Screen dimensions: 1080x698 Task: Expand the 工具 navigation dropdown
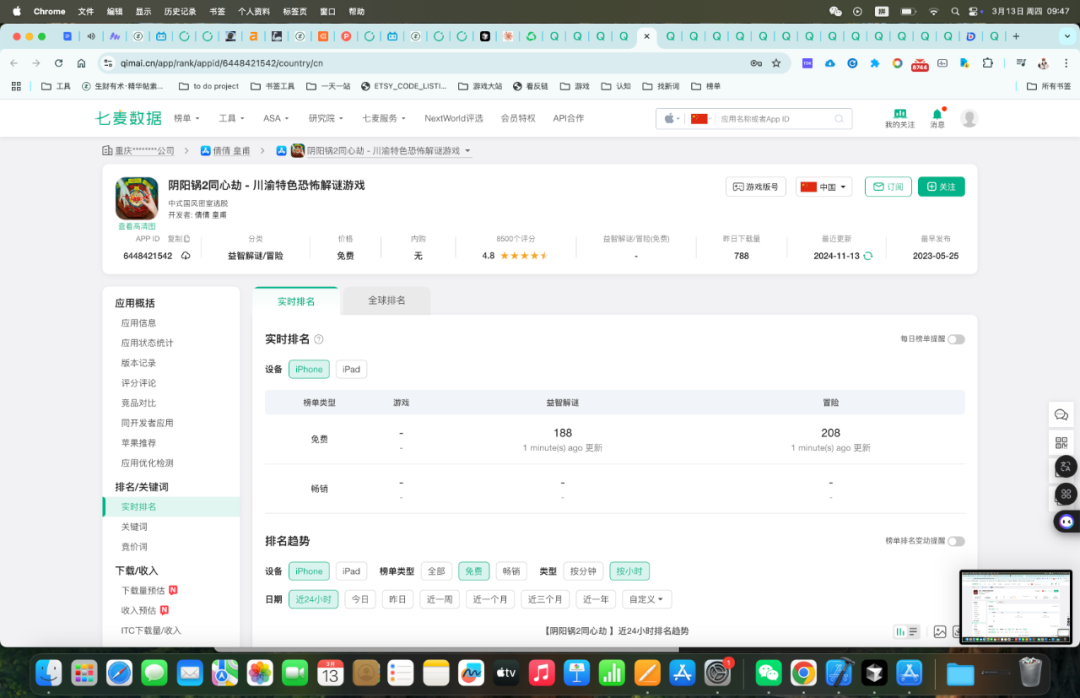tap(231, 119)
